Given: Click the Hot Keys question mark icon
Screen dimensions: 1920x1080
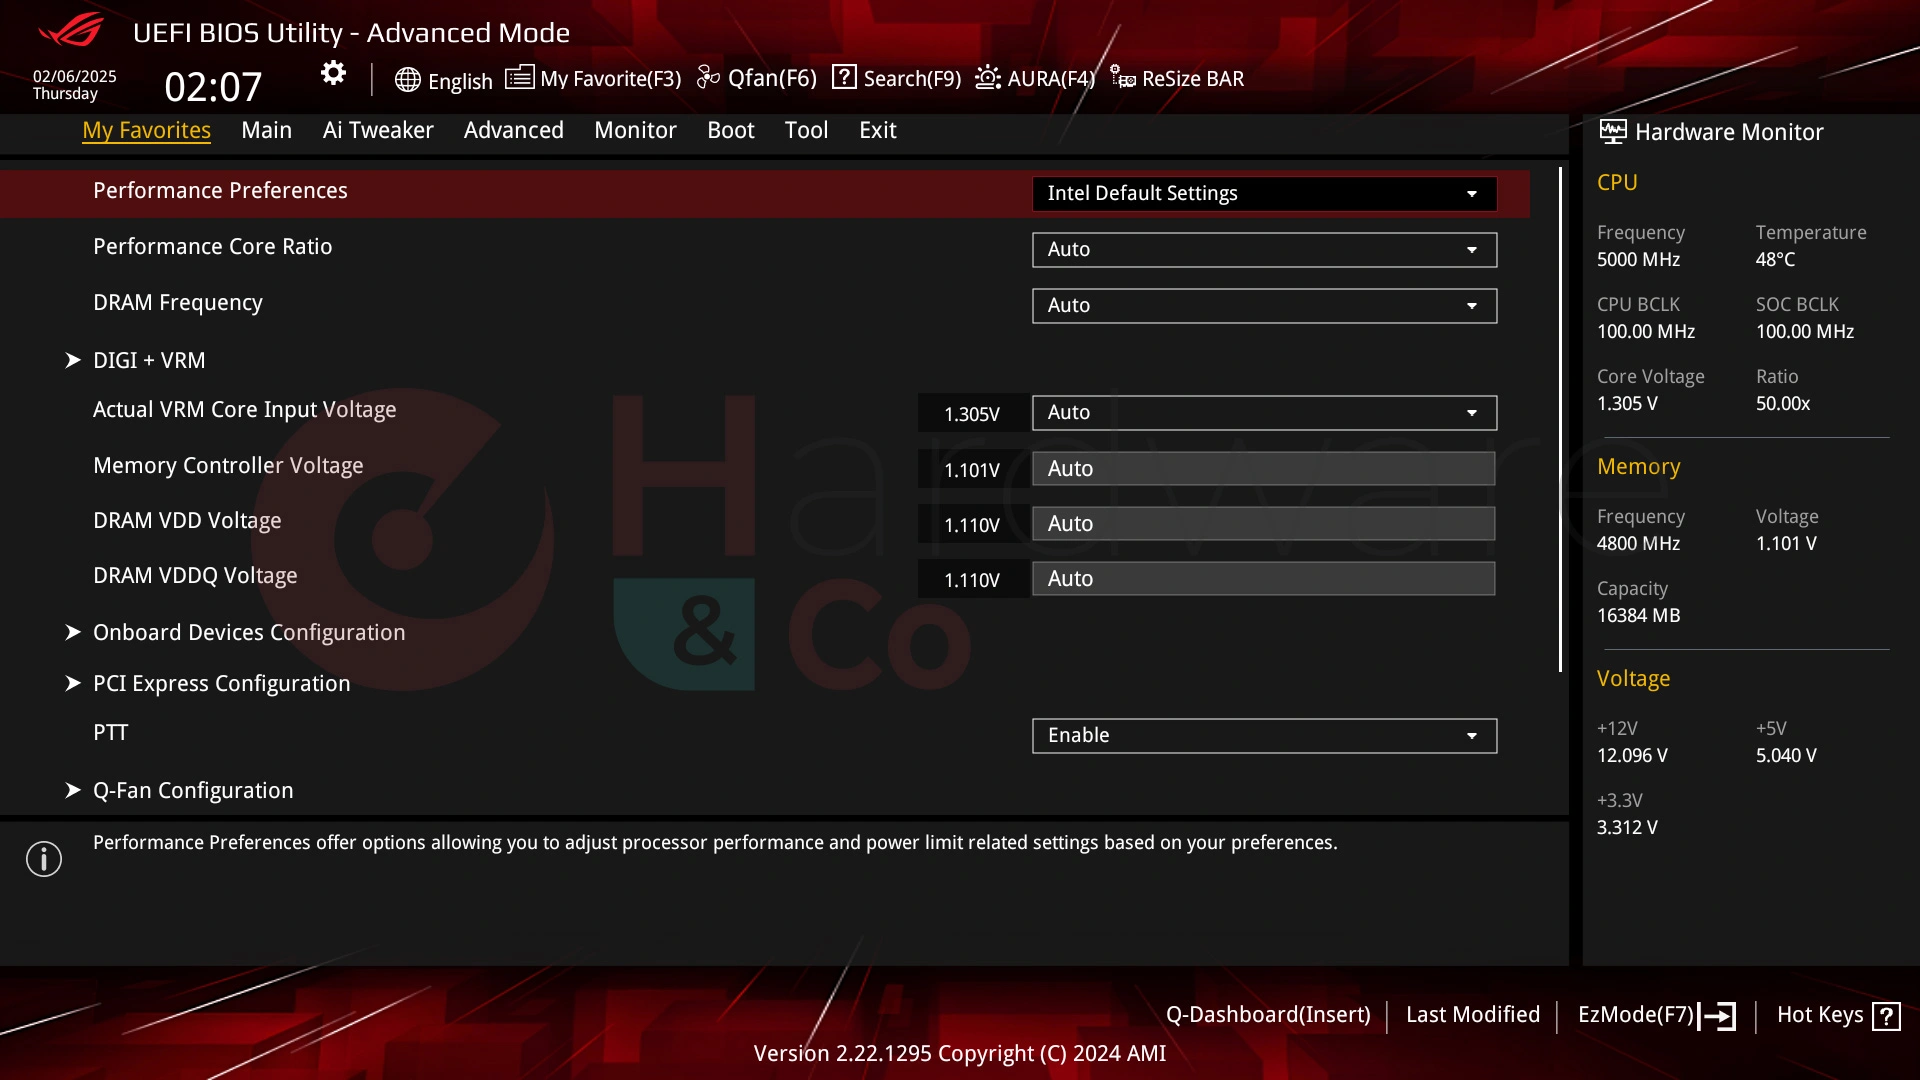Looking at the screenshot, I should [1886, 1016].
